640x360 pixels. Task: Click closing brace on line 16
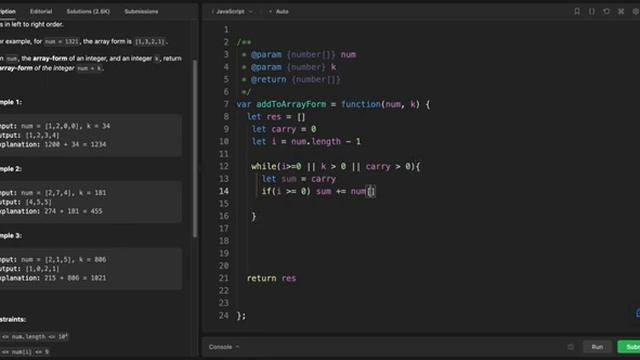(254, 216)
